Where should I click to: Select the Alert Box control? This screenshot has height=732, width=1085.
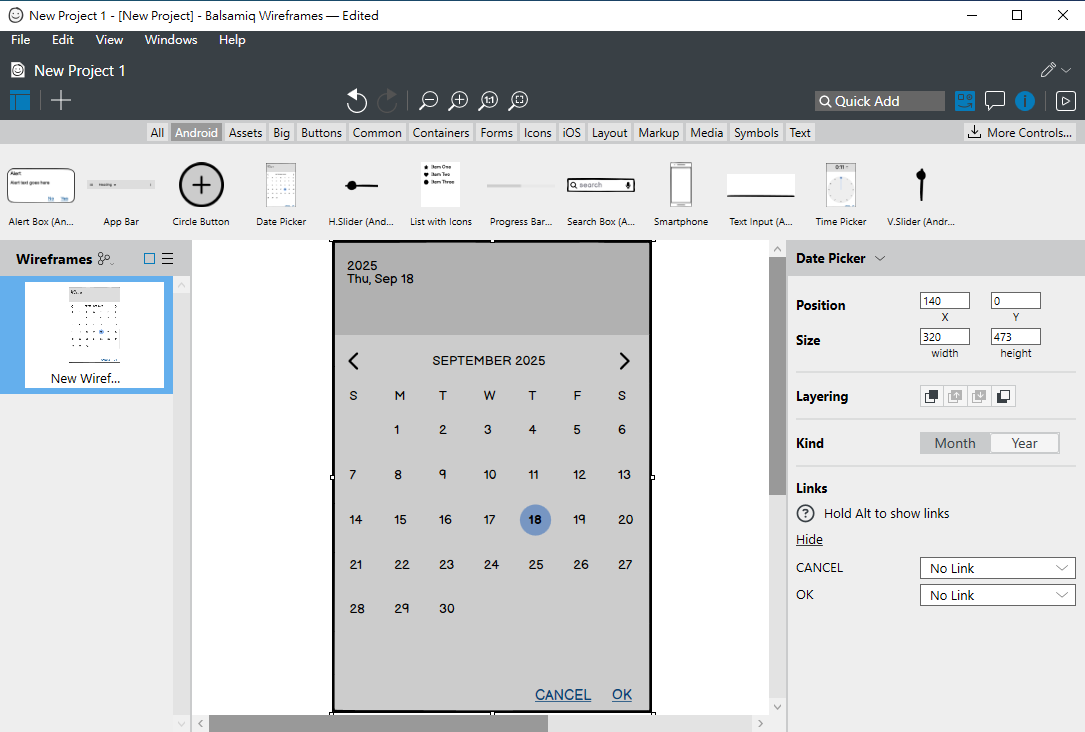pyautogui.click(x=41, y=196)
